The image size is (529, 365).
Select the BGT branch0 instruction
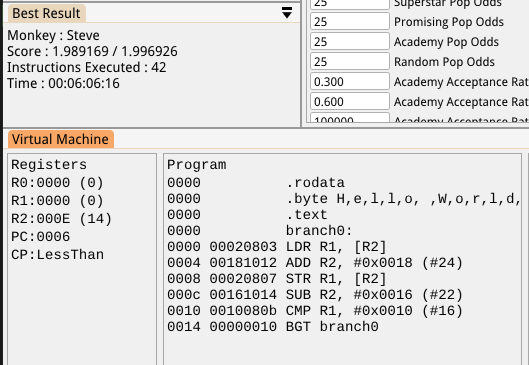[273, 327]
